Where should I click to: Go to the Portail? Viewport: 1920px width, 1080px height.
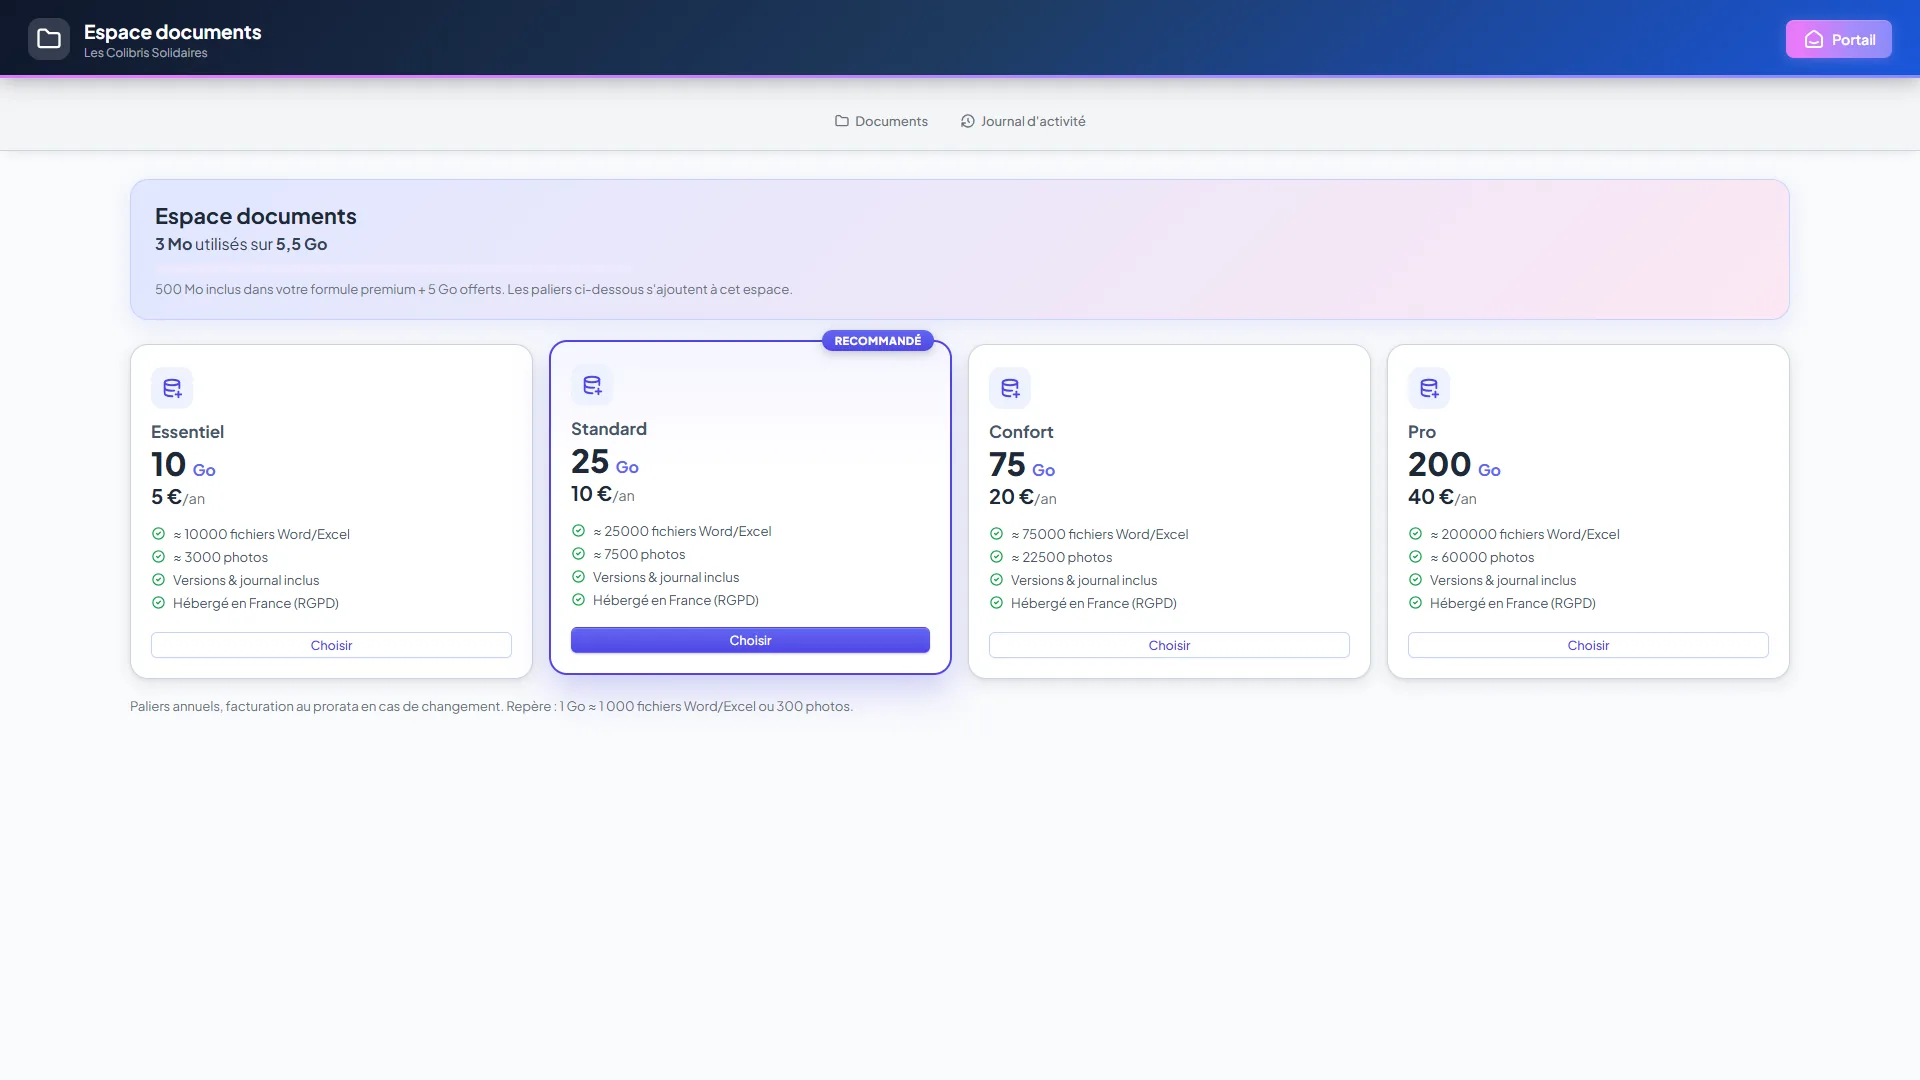tap(1839, 40)
